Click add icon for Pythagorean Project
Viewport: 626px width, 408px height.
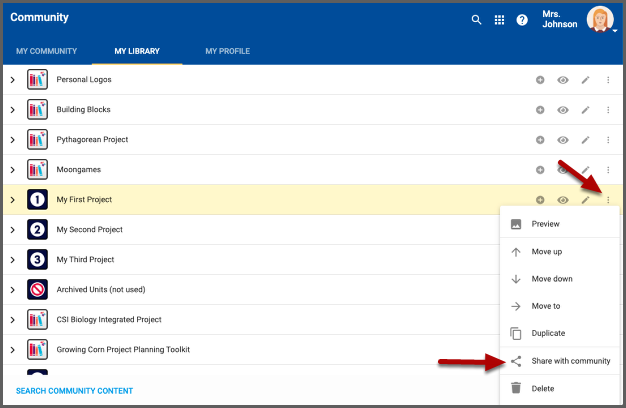pos(540,140)
